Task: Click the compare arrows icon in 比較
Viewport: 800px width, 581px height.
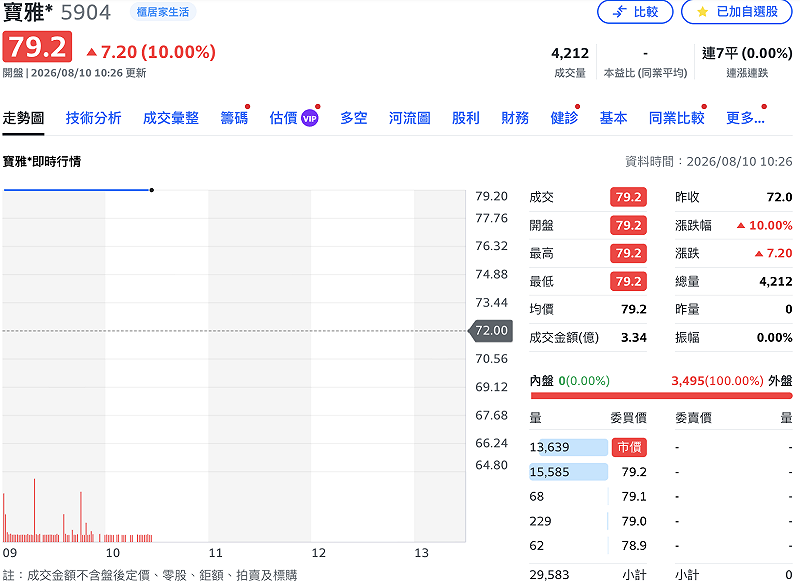Action: point(619,12)
